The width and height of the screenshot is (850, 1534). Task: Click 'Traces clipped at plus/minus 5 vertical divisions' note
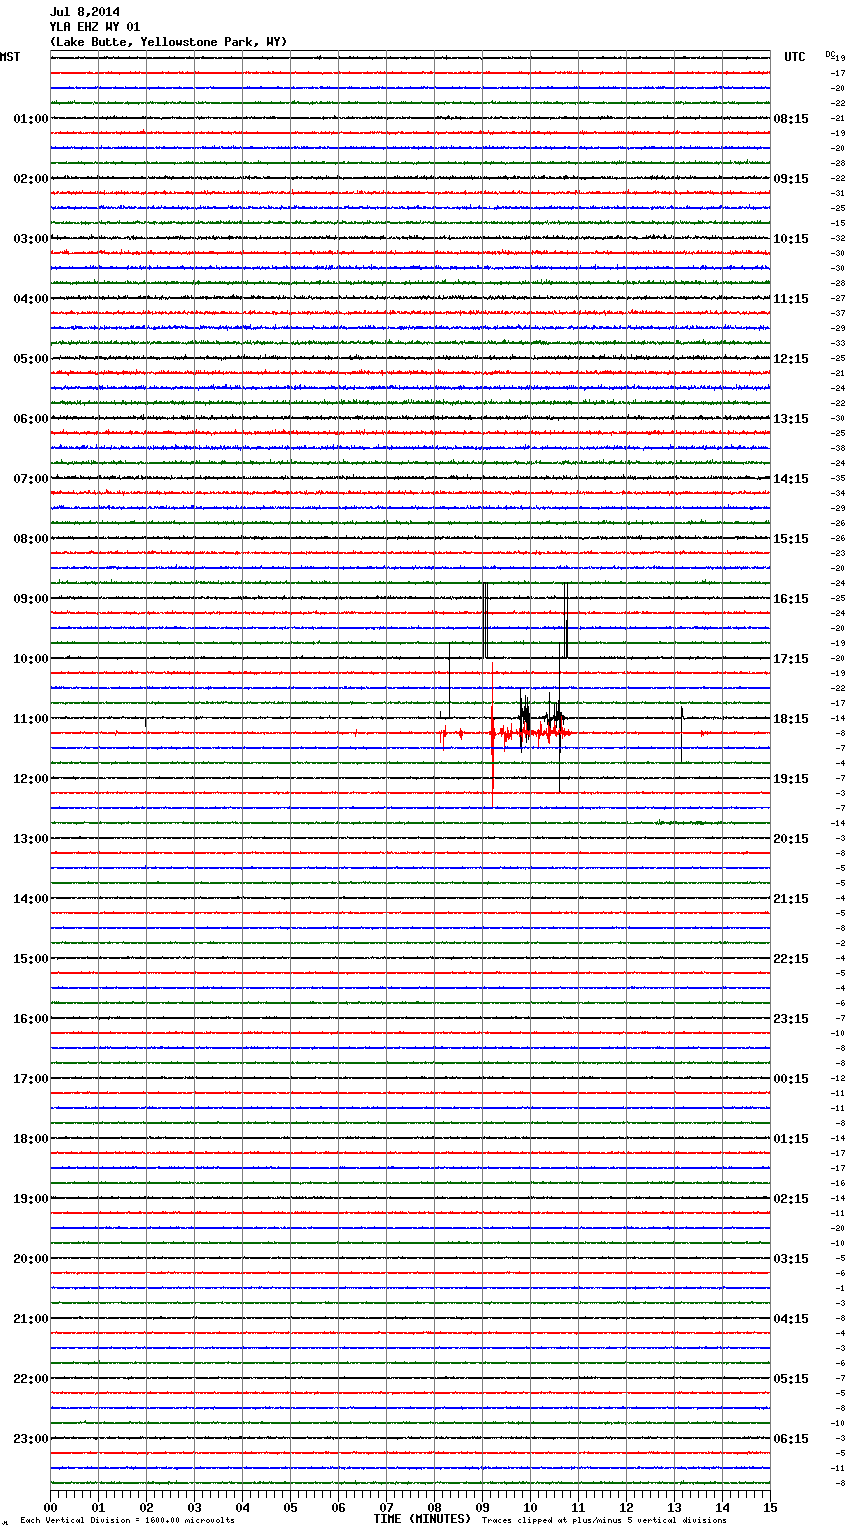[604, 1520]
